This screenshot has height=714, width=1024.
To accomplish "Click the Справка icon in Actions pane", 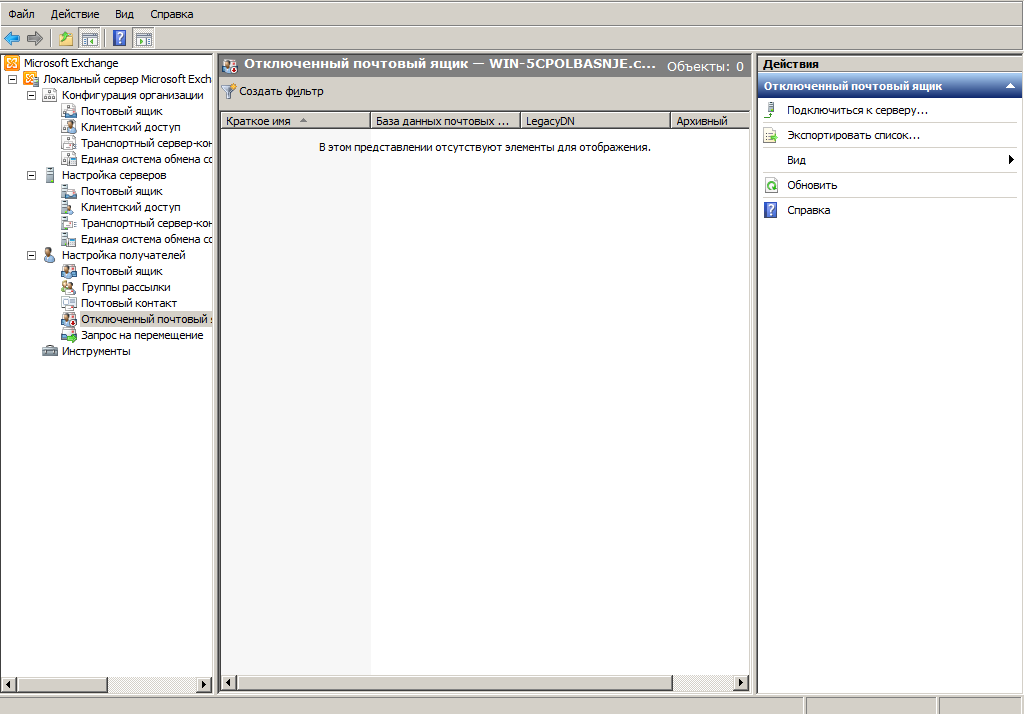I will [771, 210].
